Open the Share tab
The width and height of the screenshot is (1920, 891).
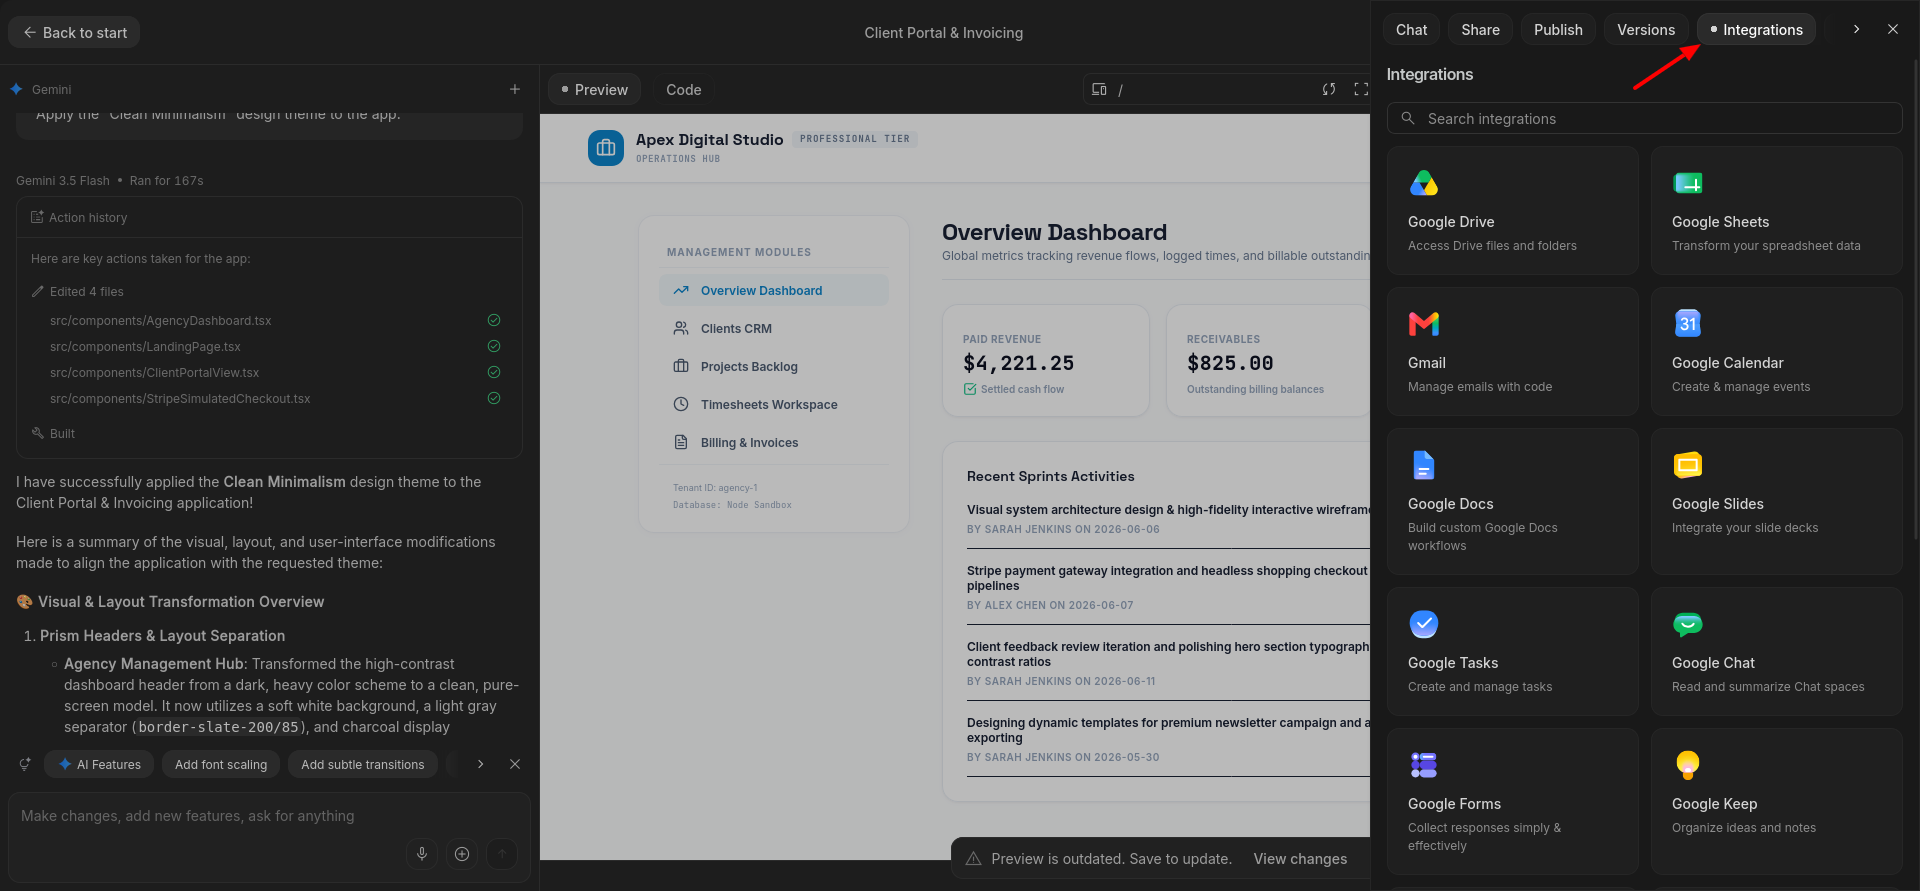coord(1480,29)
